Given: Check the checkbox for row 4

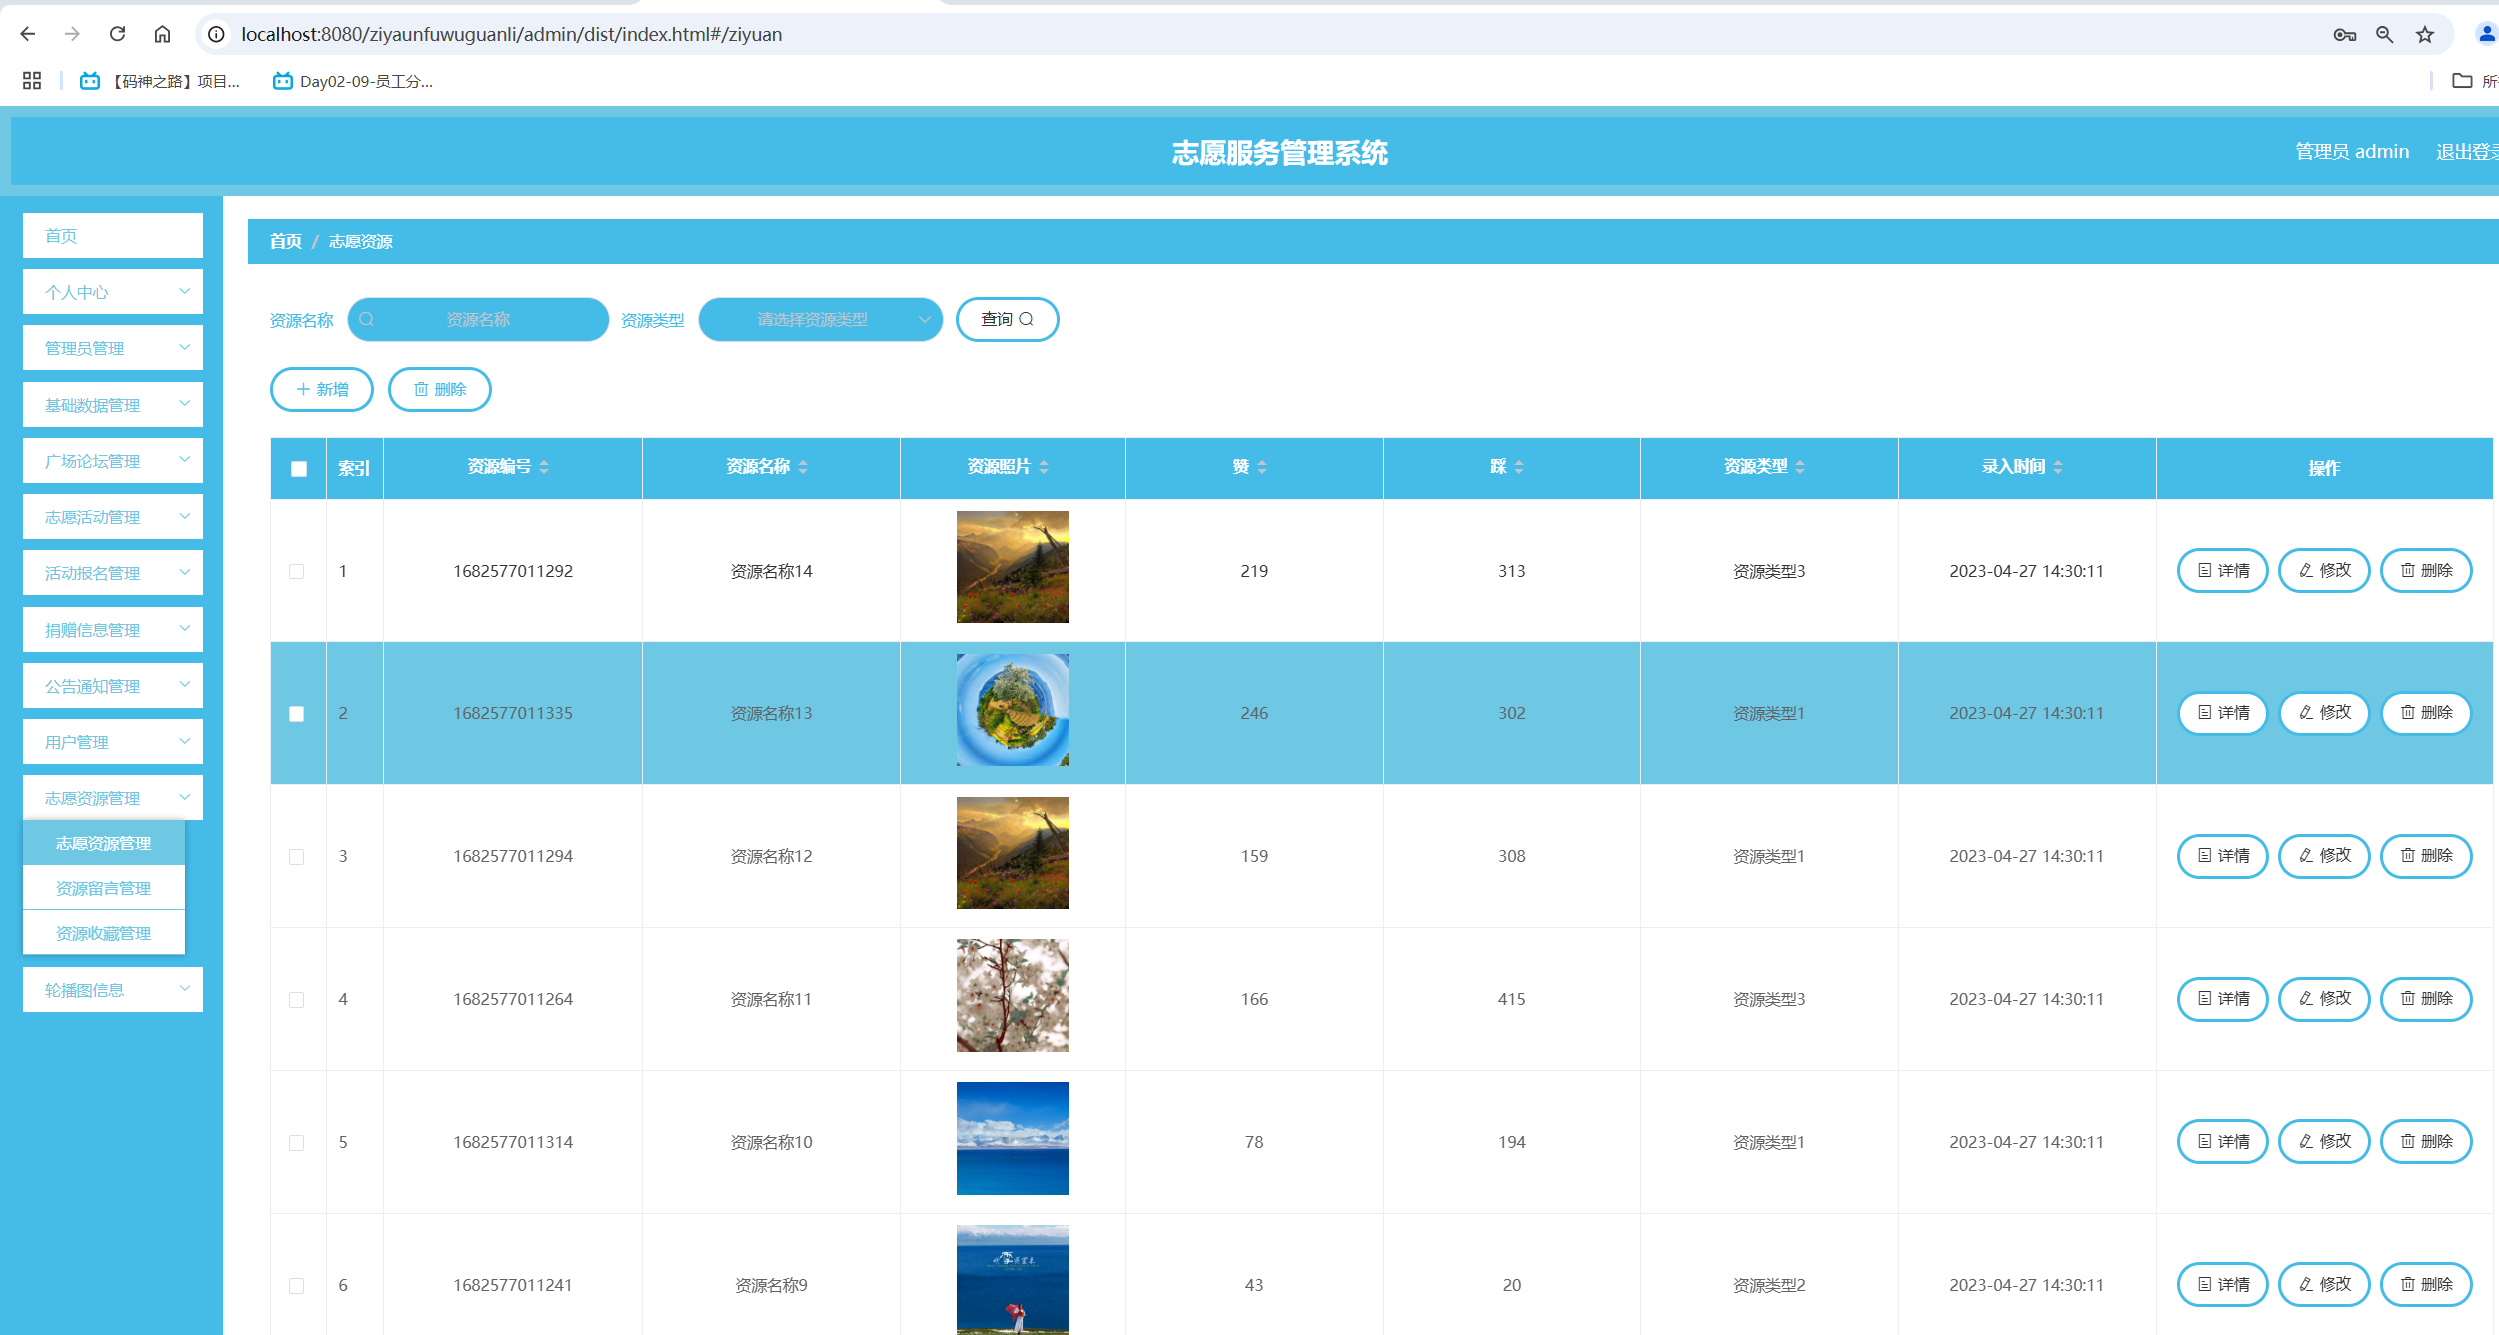Looking at the screenshot, I should click(x=296, y=1000).
